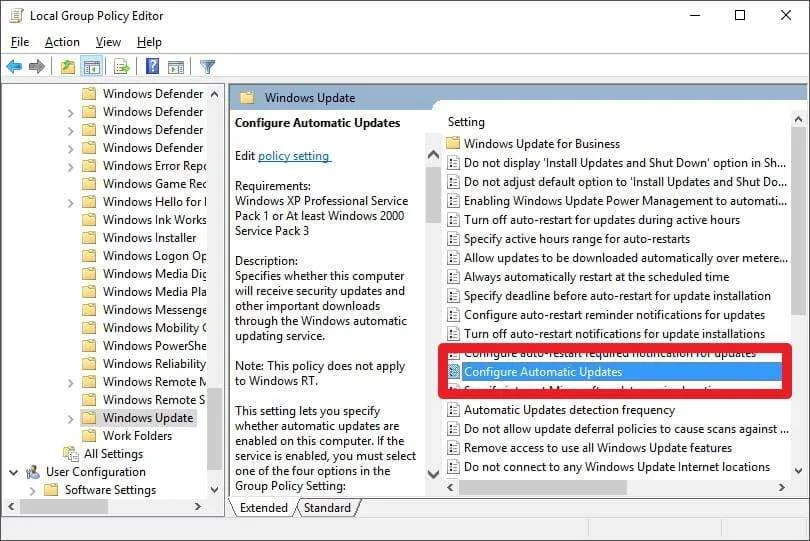Expand the fourth Windows Defender tree node
The image size is (810, 541).
[71, 149]
